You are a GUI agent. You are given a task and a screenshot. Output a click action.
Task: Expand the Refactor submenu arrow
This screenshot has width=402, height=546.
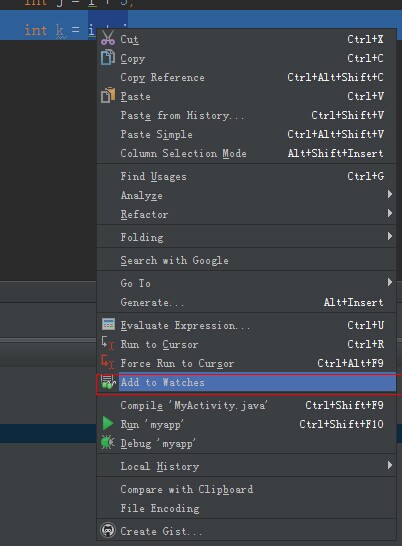(390, 213)
